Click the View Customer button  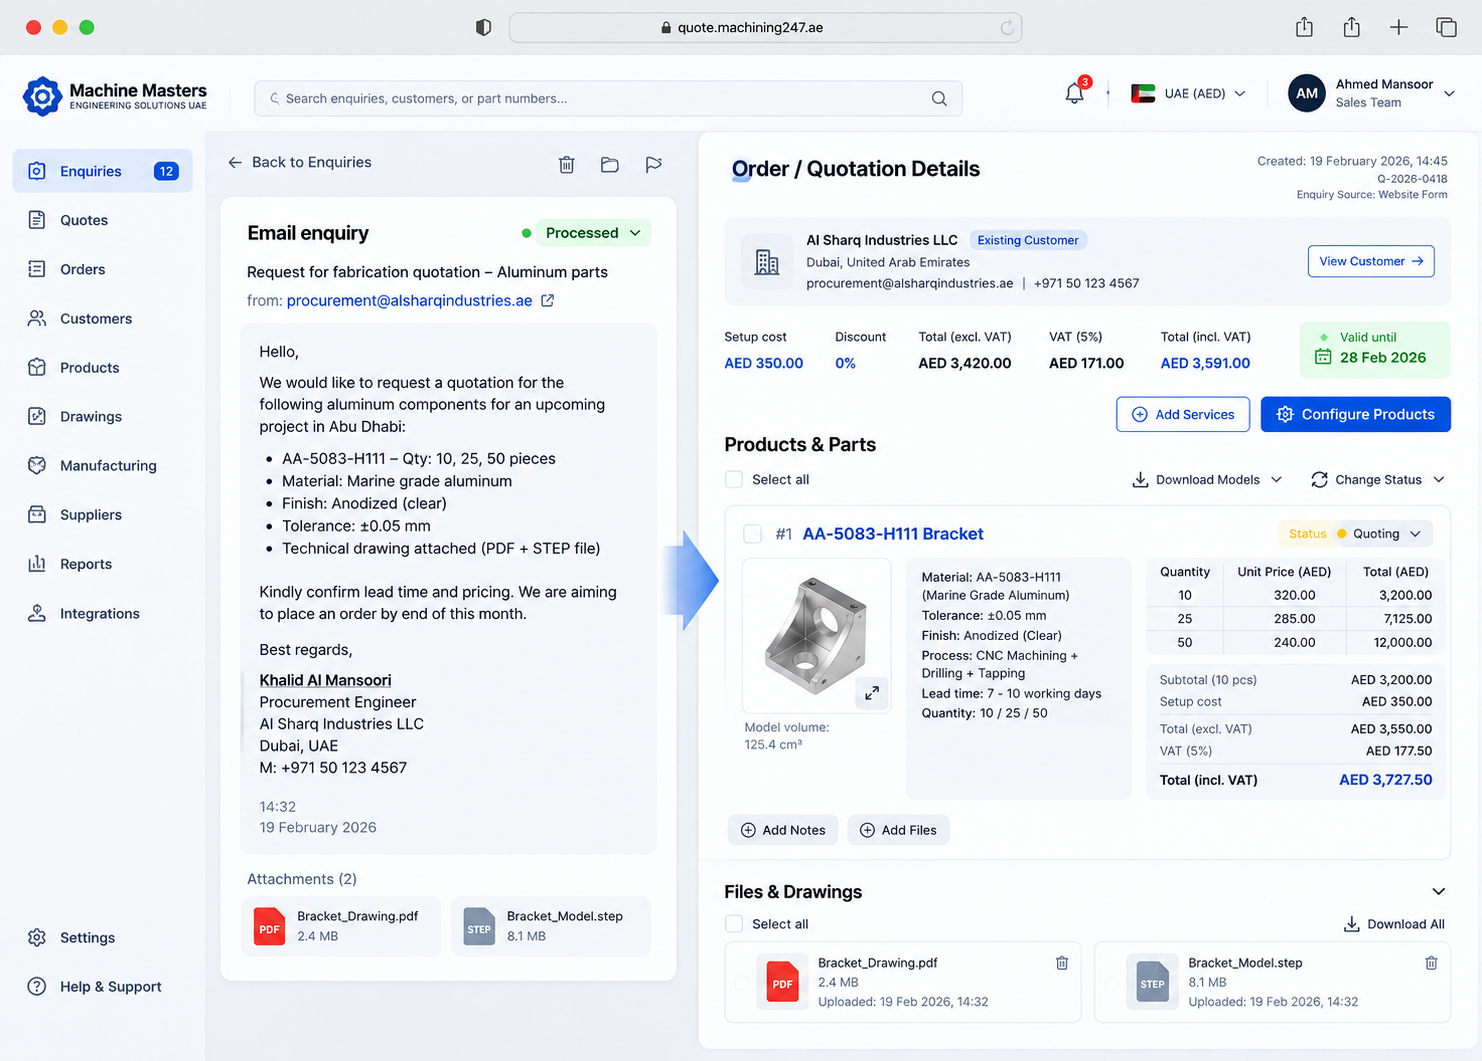(x=1371, y=261)
